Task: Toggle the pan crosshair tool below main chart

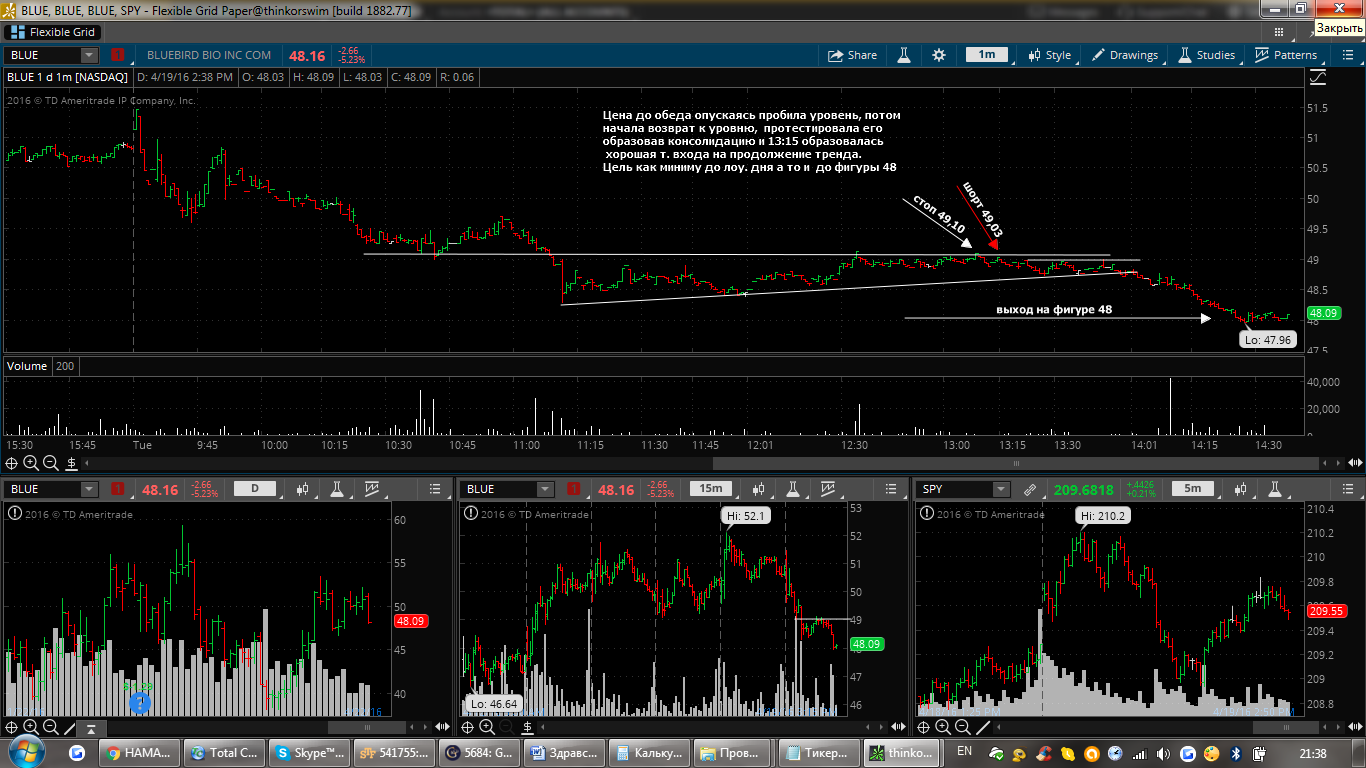Action: pyautogui.click(x=11, y=463)
